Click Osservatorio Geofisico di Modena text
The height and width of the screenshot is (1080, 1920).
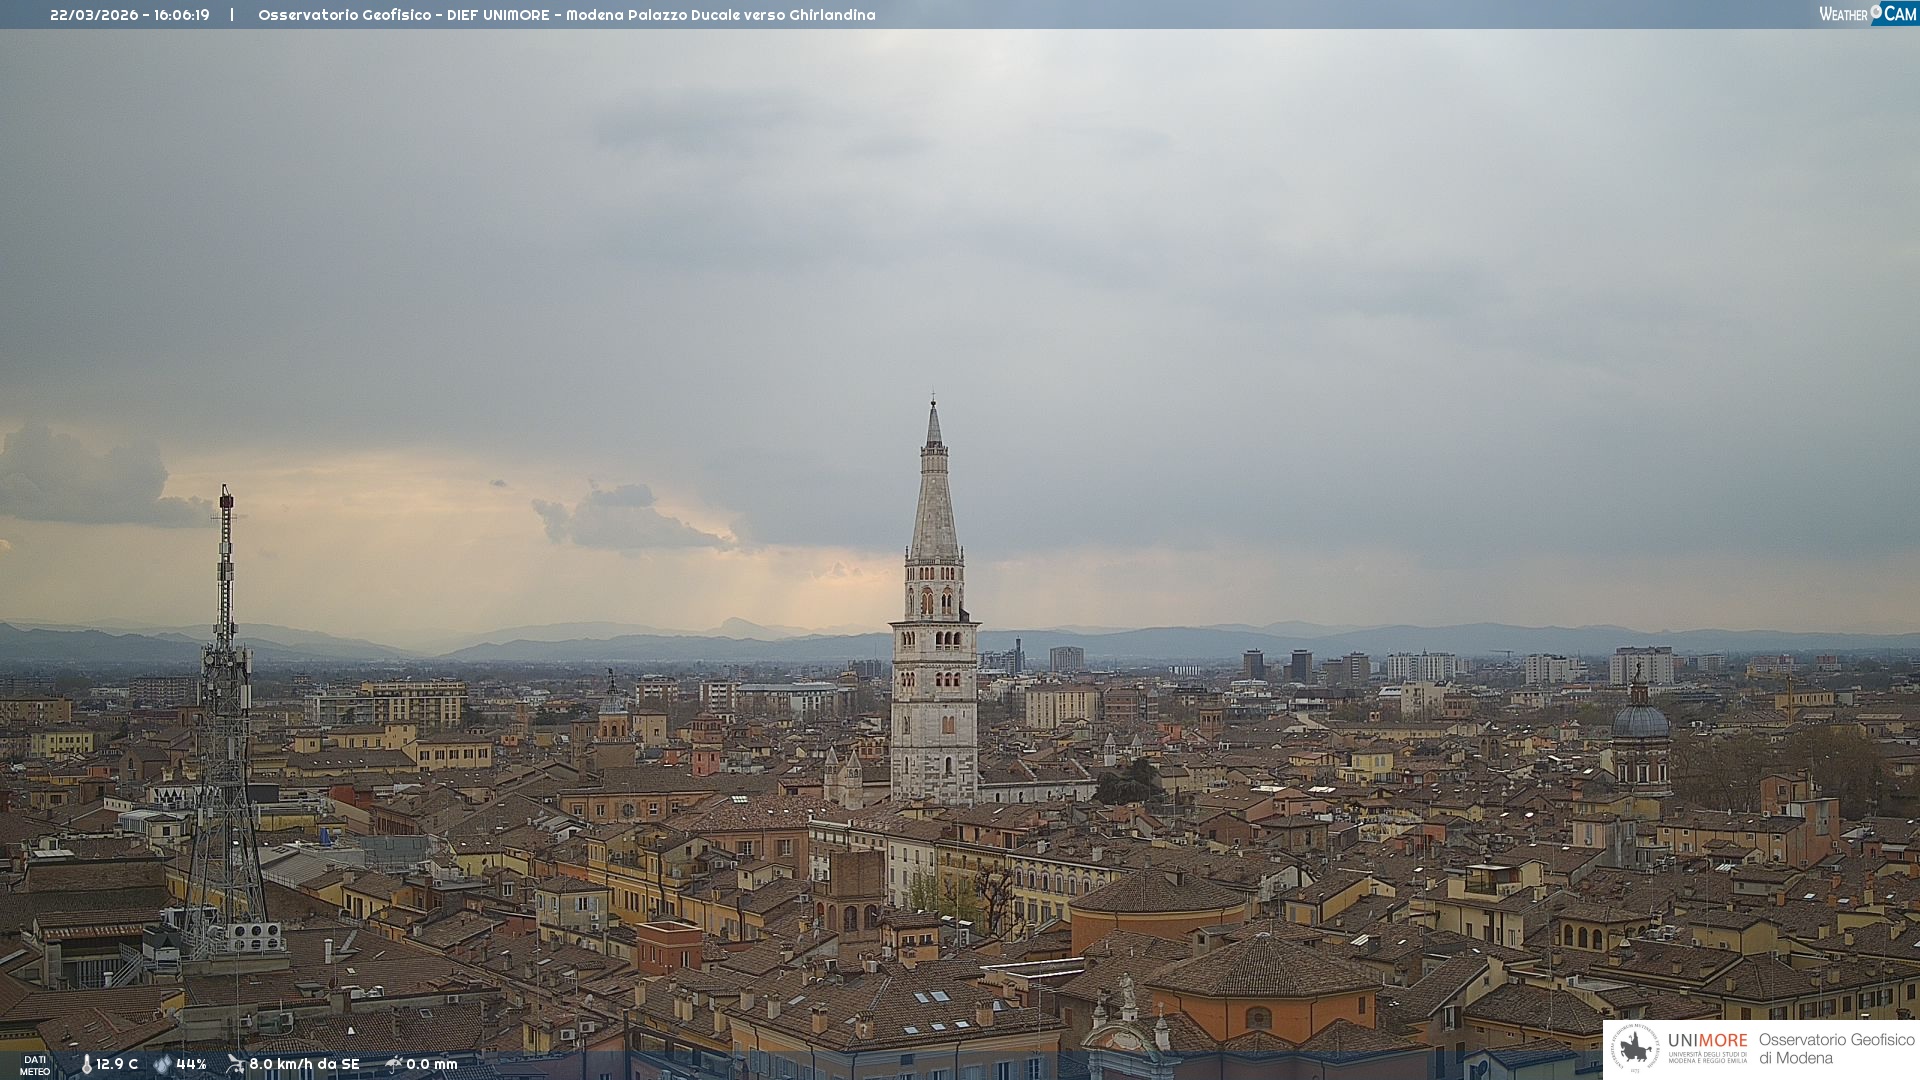[1836, 1048]
